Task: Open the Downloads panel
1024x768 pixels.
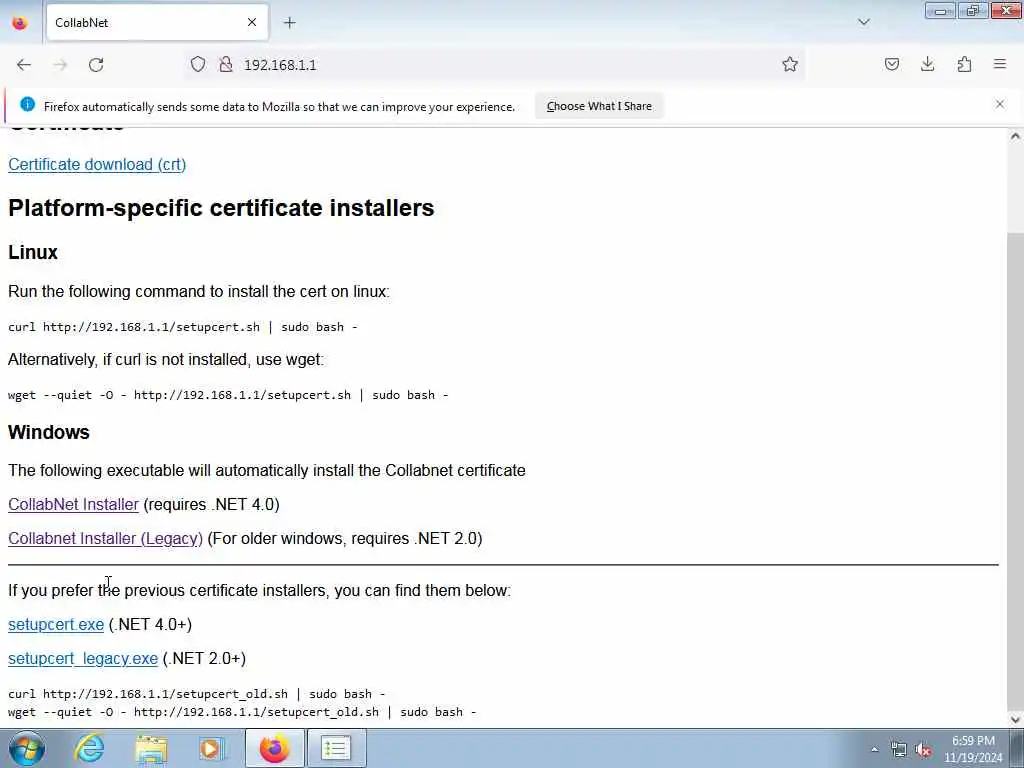Action: tap(928, 64)
